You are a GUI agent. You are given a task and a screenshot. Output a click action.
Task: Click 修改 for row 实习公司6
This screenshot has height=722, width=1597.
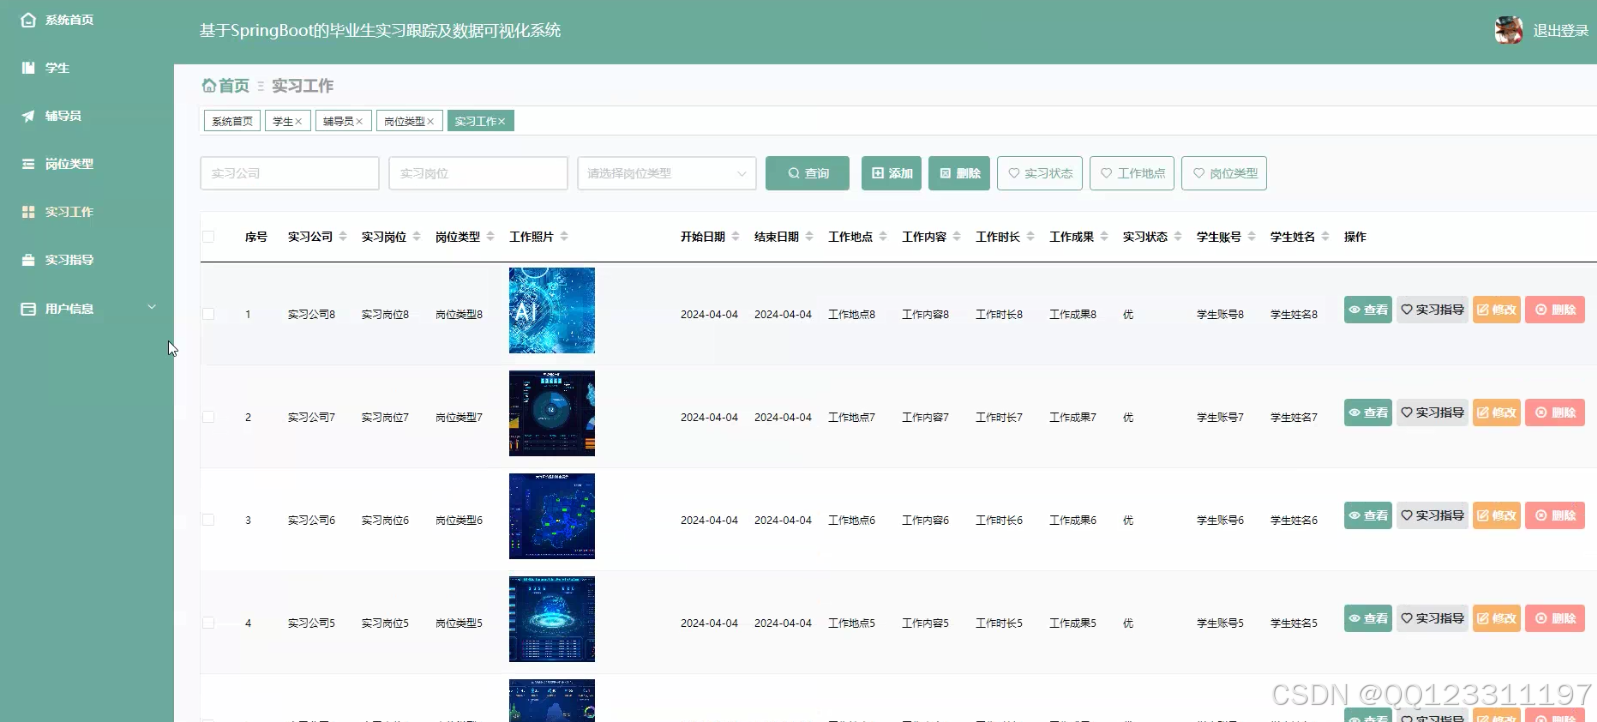pos(1497,516)
